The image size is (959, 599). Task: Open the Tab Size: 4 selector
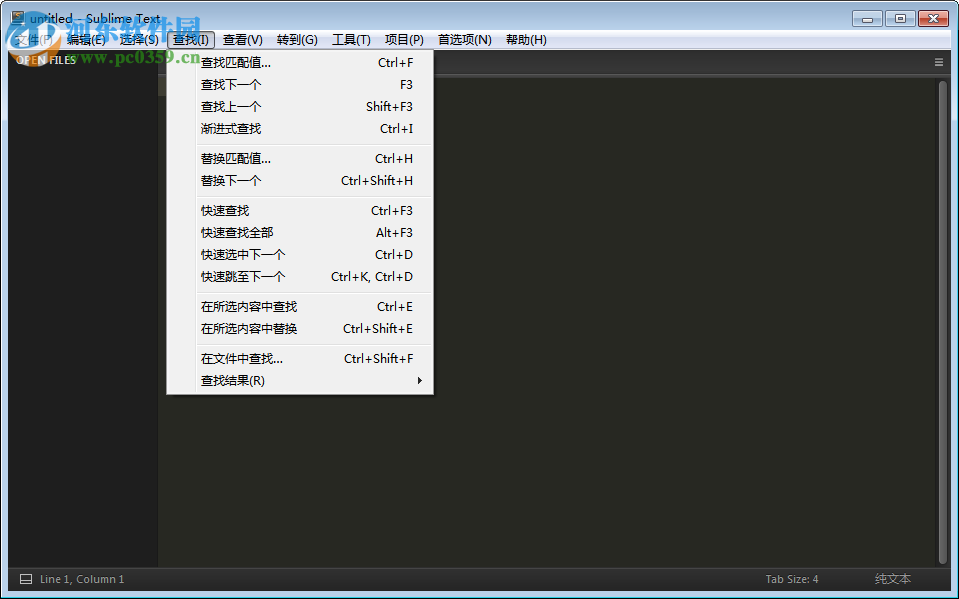tap(791, 578)
